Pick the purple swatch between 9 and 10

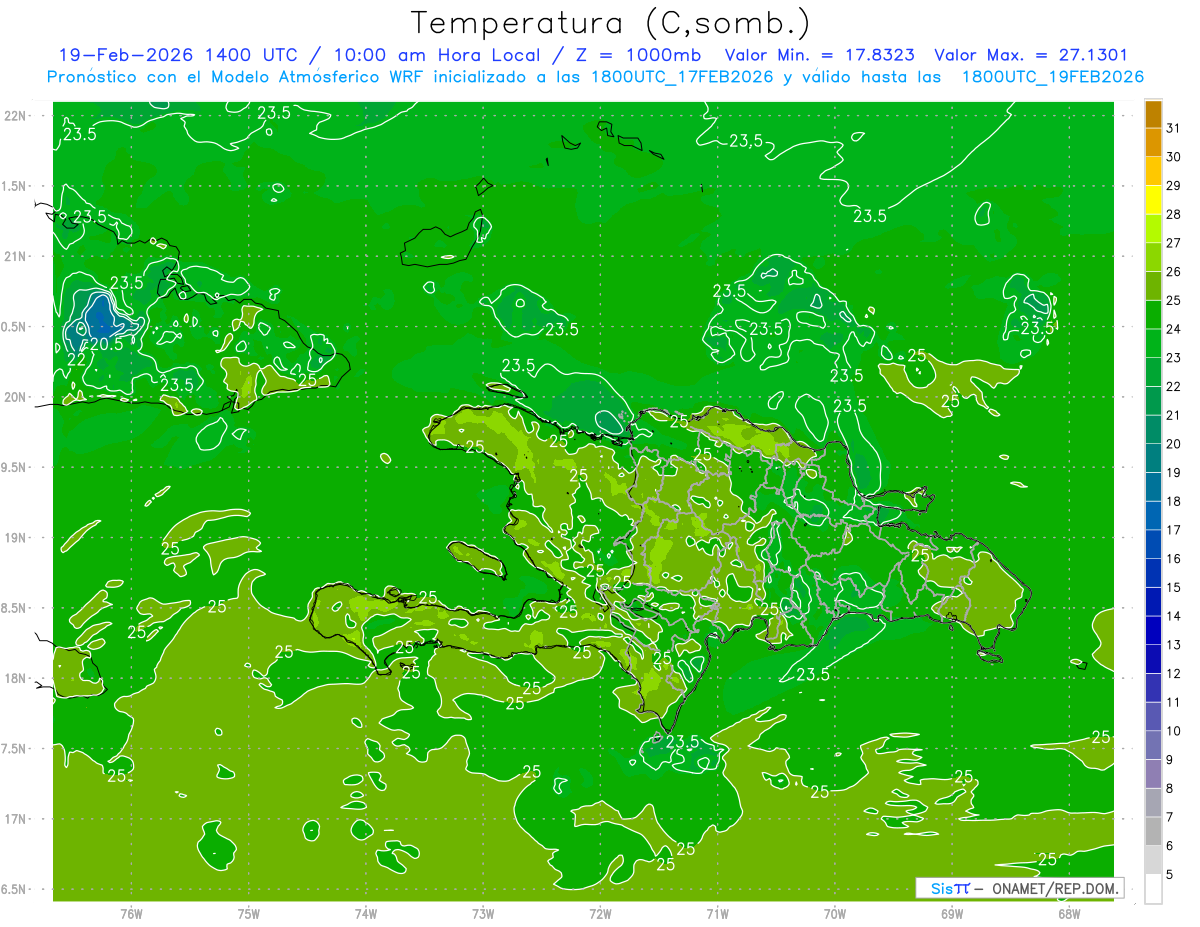point(1153,746)
